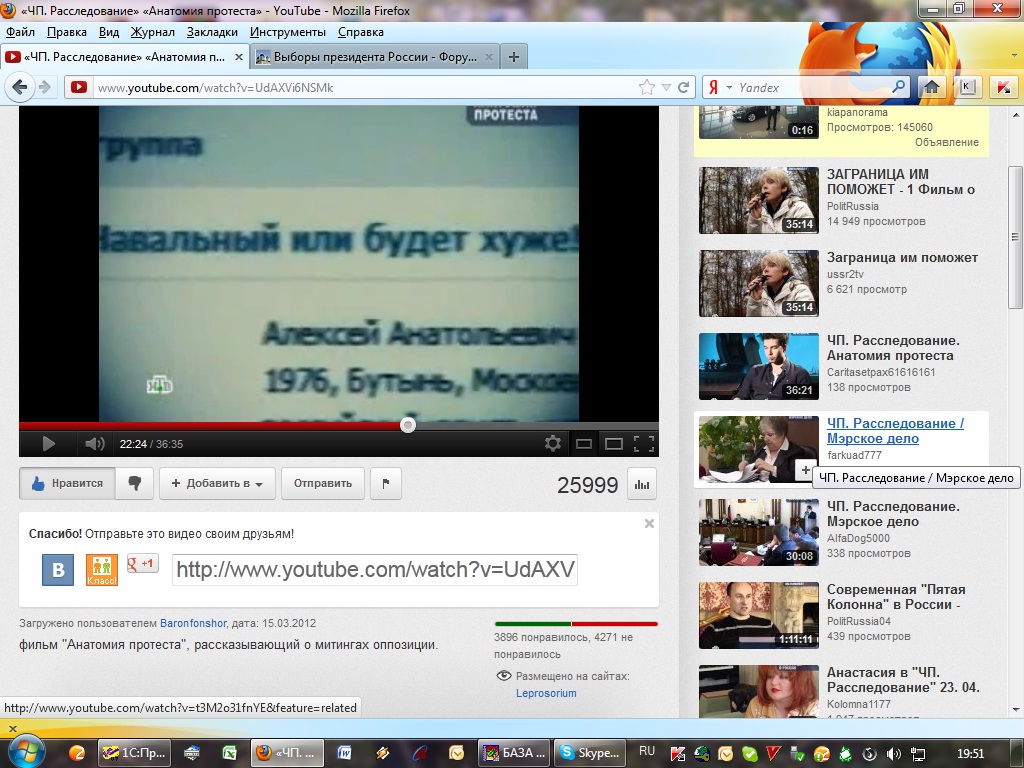The image size is (1024, 768).
Task: Flag the video with the report icon
Action: point(385,483)
